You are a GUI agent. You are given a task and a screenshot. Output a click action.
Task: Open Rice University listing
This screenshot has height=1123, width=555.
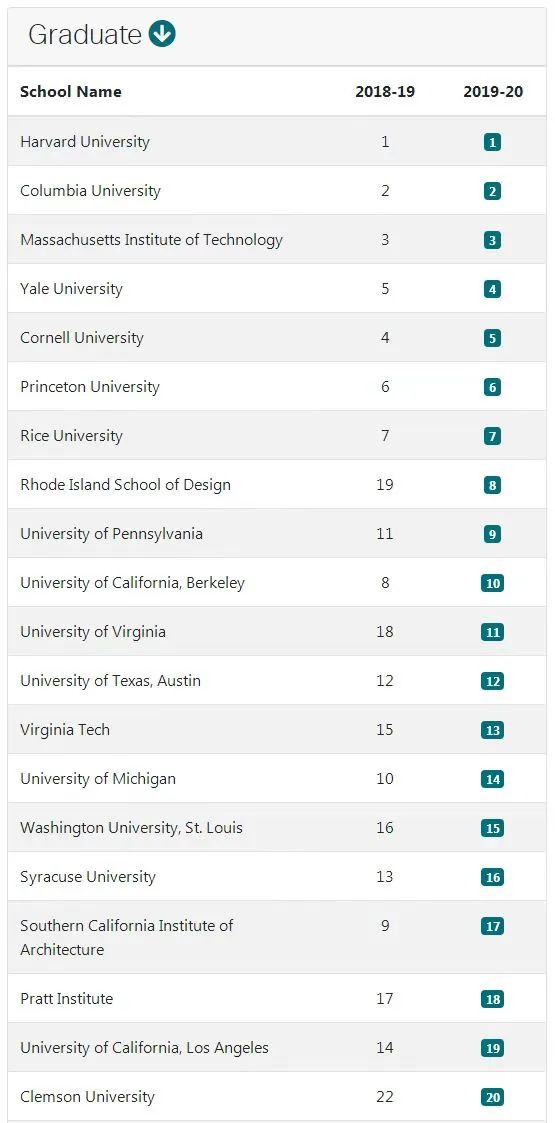[71, 435]
